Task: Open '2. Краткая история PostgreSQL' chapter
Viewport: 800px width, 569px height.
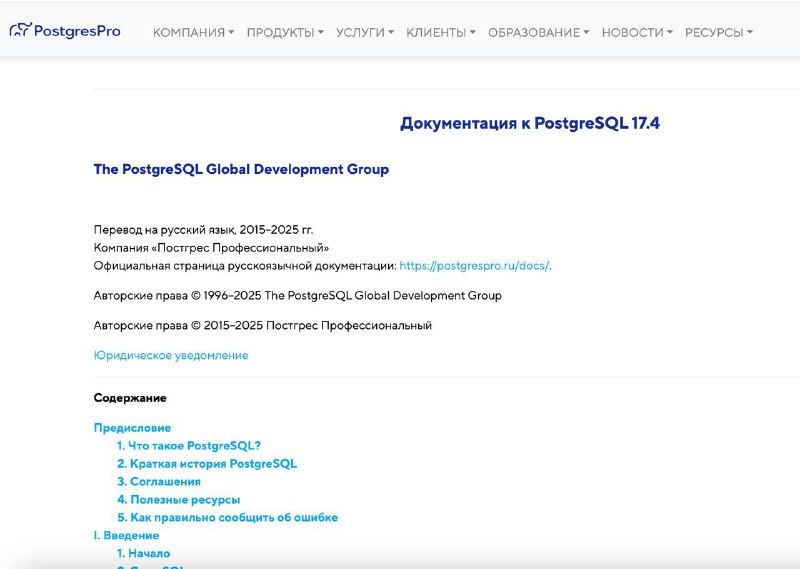Action: tap(207, 463)
